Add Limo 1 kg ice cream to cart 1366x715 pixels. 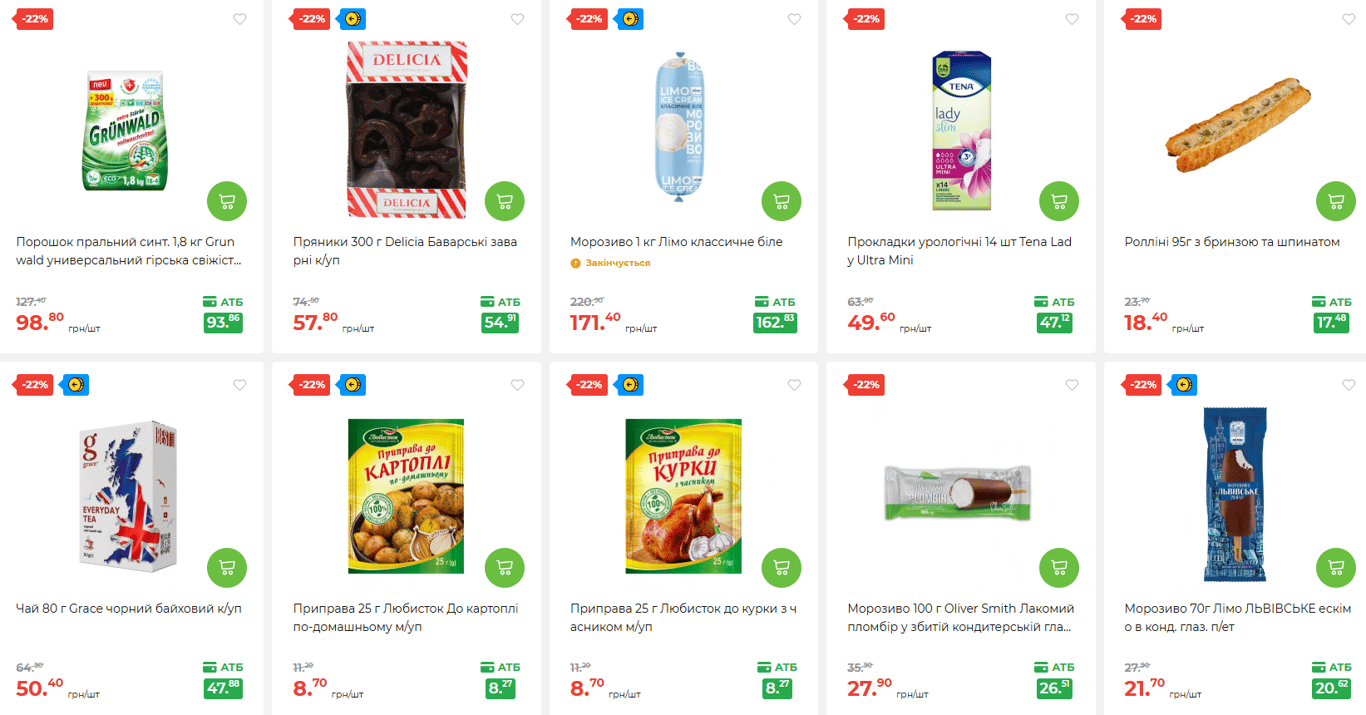pos(781,202)
